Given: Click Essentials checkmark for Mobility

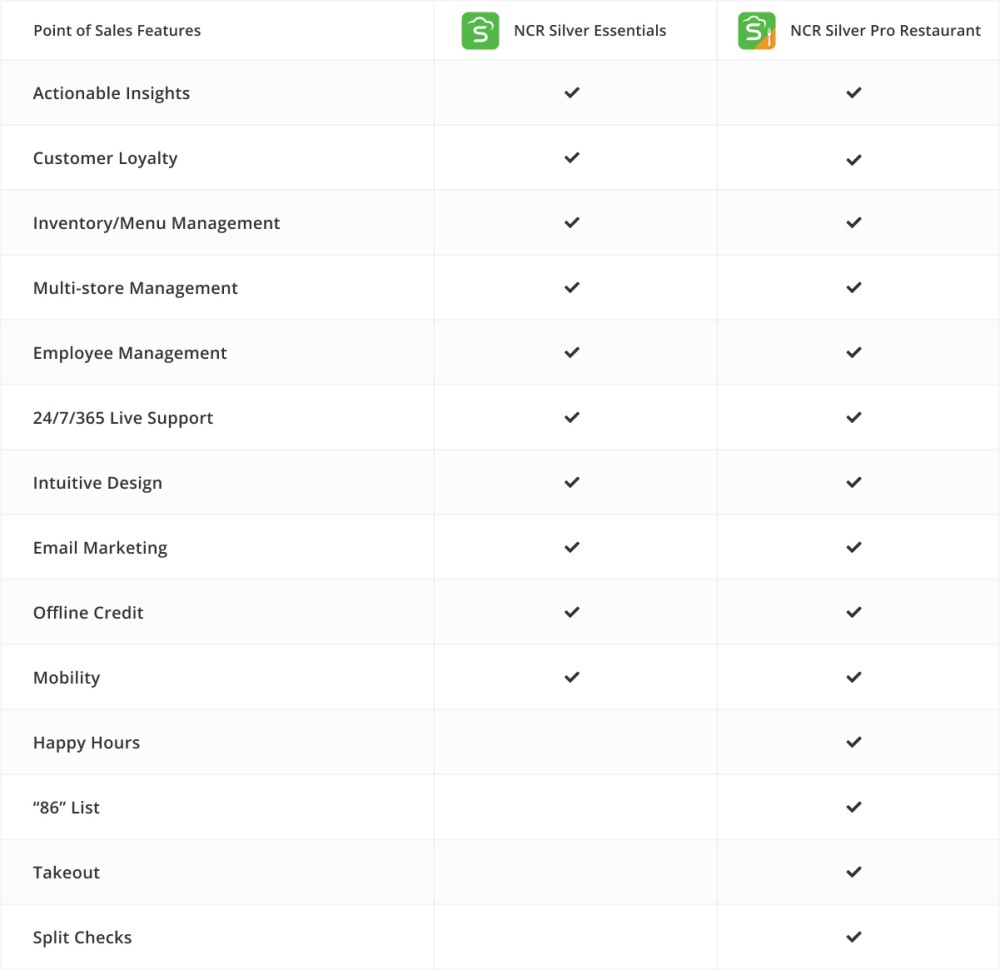Looking at the screenshot, I should click(x=572, y=677).
